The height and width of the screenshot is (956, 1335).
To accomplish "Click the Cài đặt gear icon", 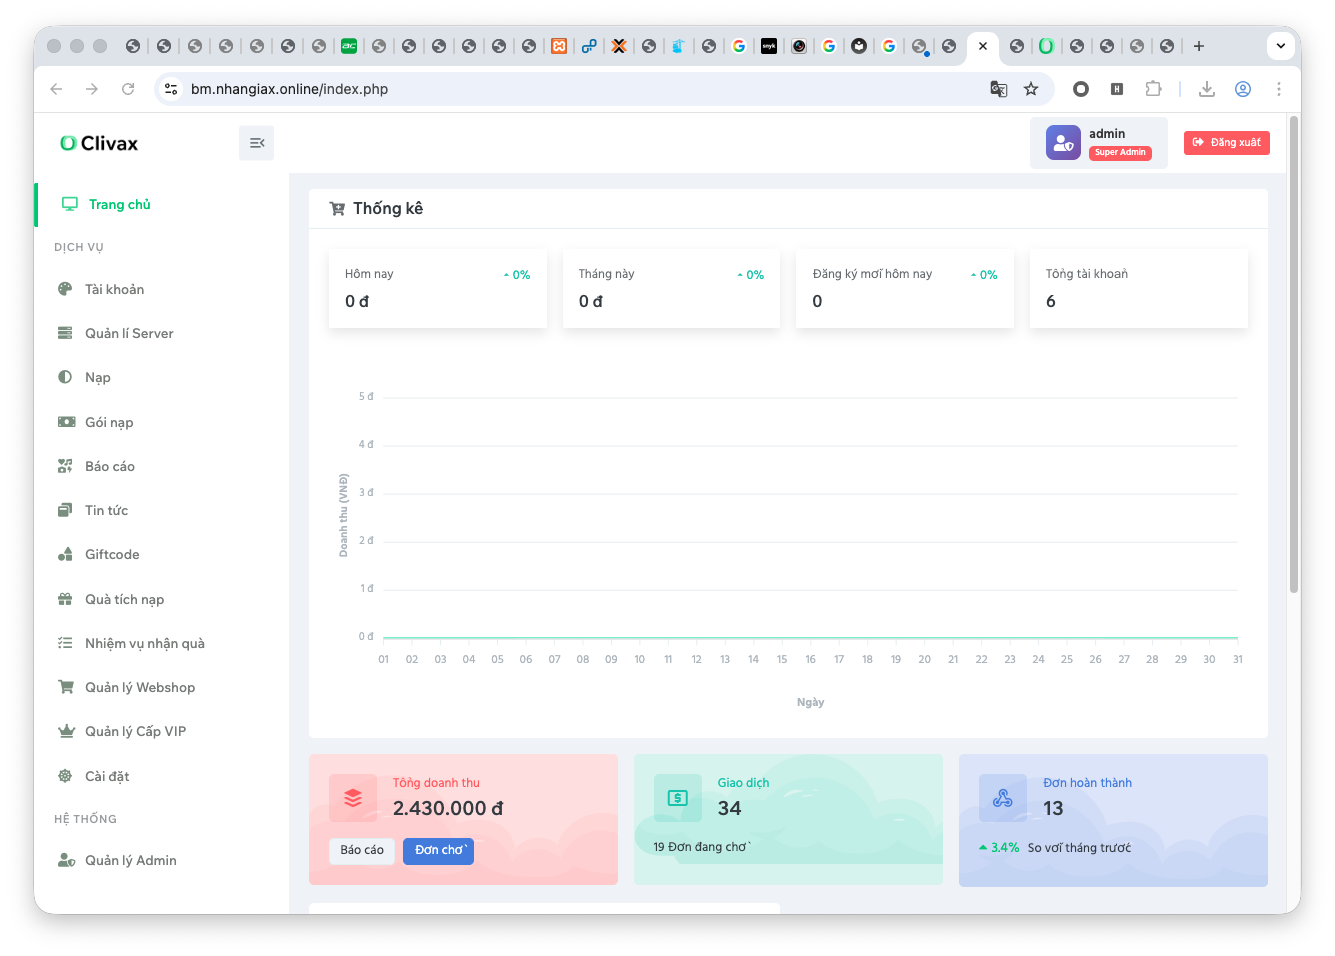I will [65, 776].
